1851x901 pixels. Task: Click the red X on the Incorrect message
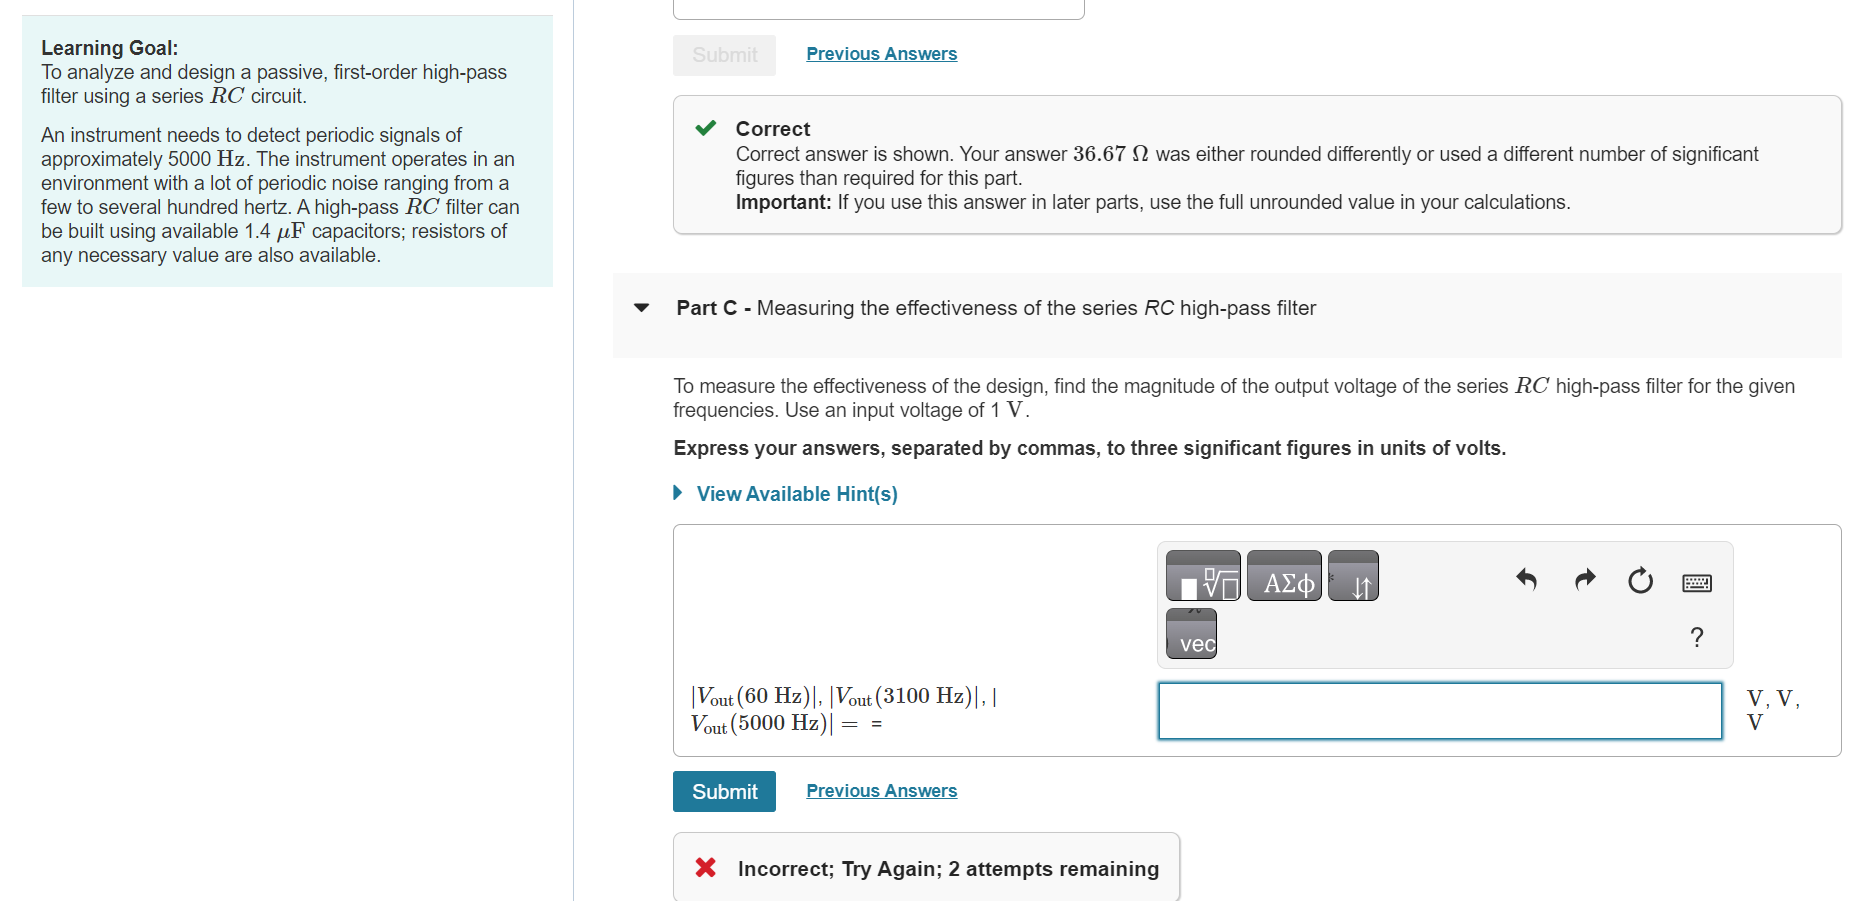click(x=705, y=868)
